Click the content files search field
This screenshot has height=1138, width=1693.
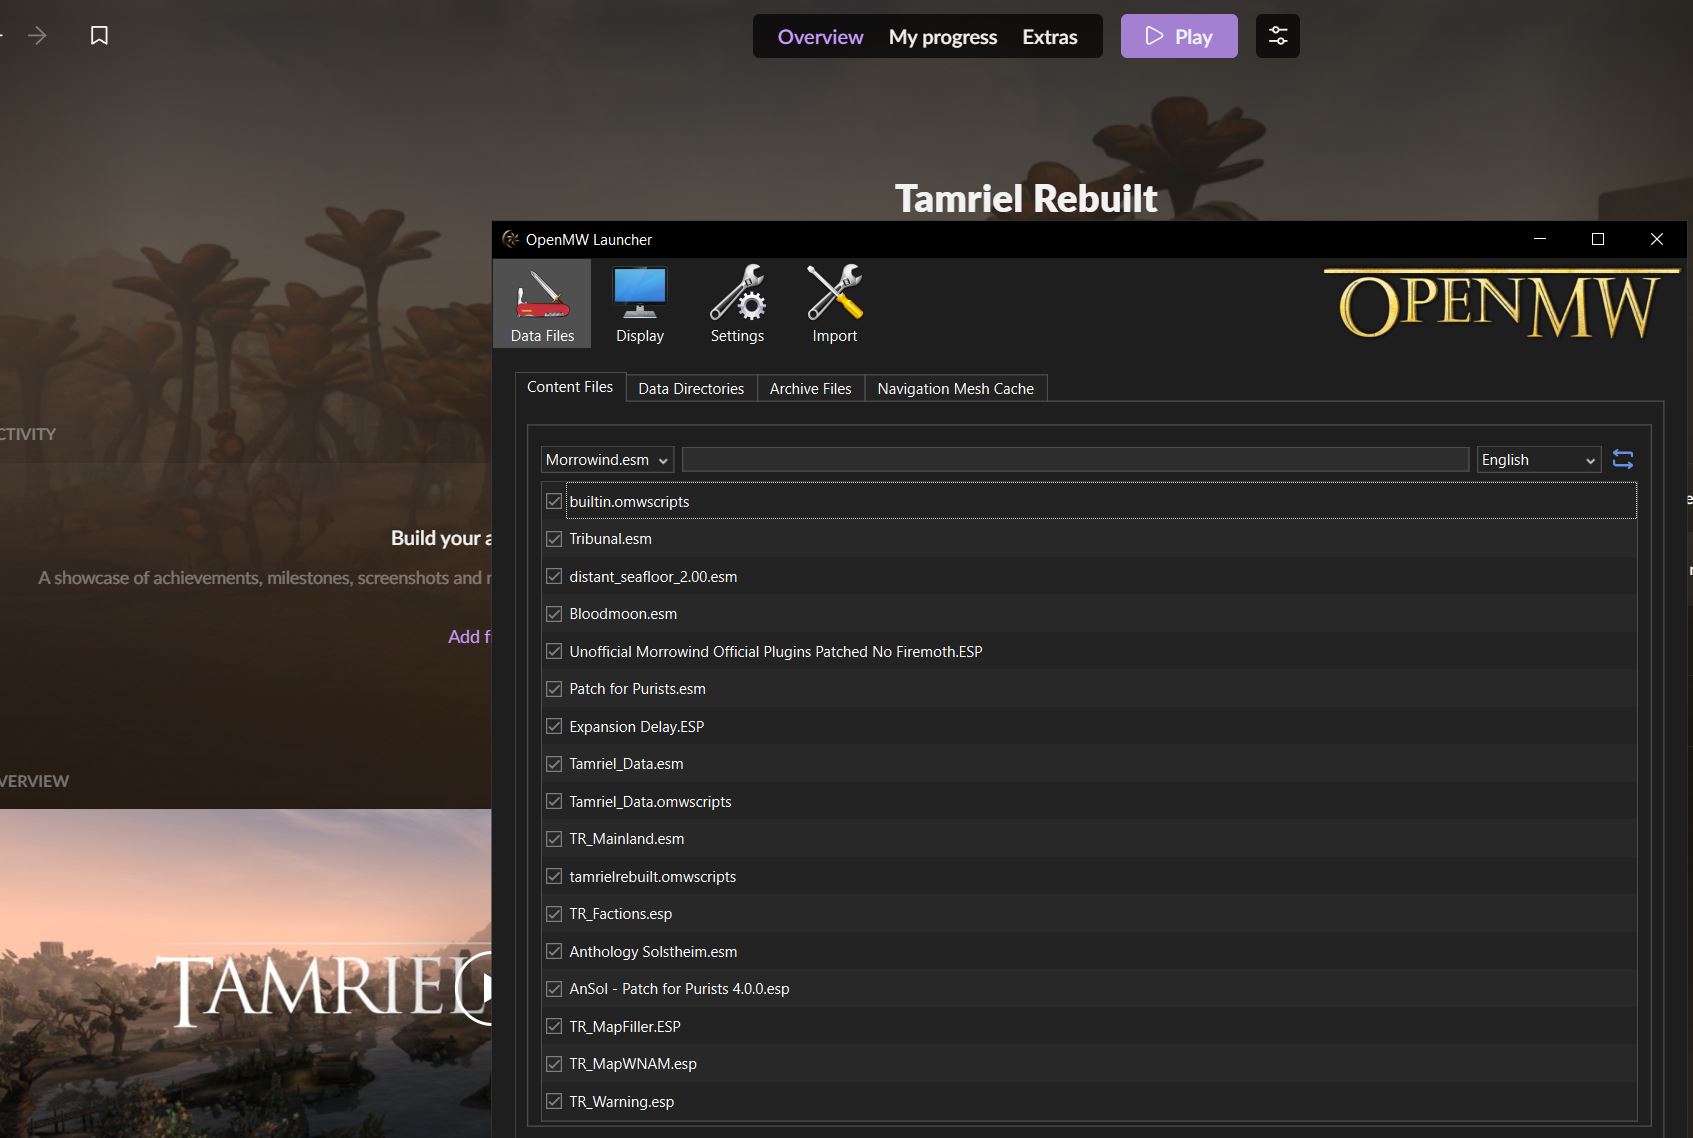pyautogui.click(x=1075, y=460)
